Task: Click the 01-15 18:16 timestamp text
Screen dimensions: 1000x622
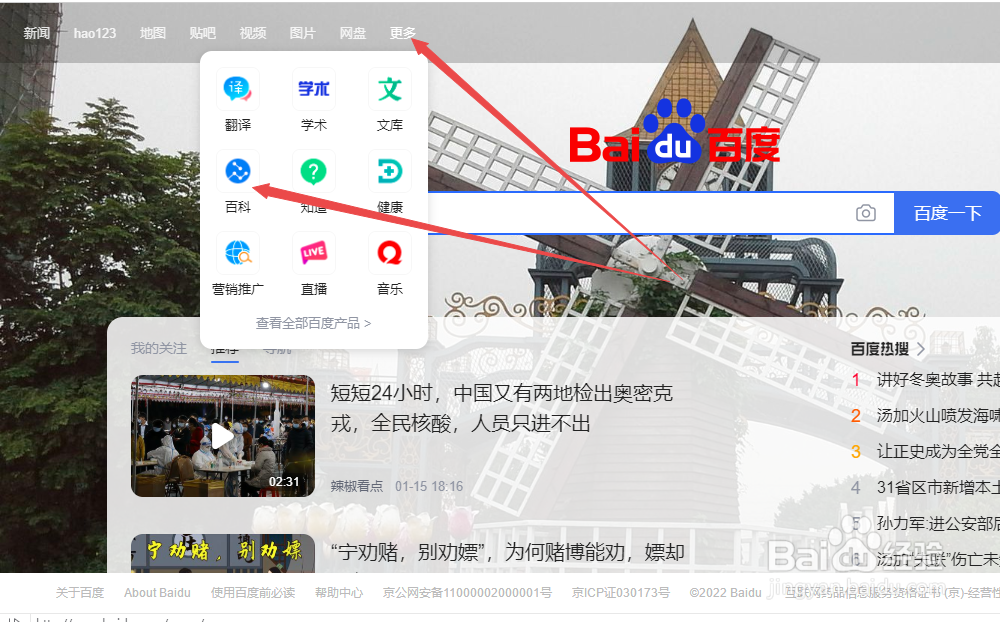Action: tap(429, 486)
